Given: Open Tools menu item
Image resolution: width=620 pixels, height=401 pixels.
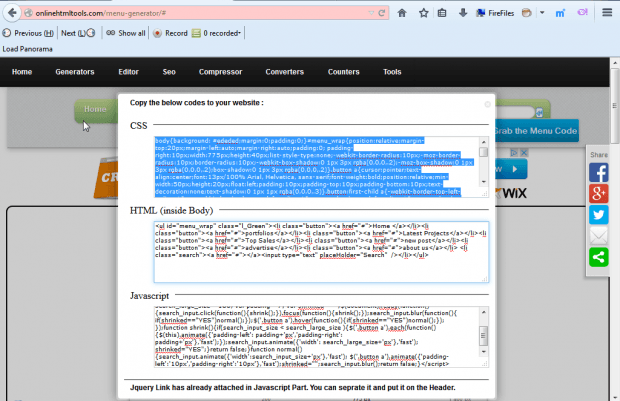Looking at the screenshot, I should (392, 72).
